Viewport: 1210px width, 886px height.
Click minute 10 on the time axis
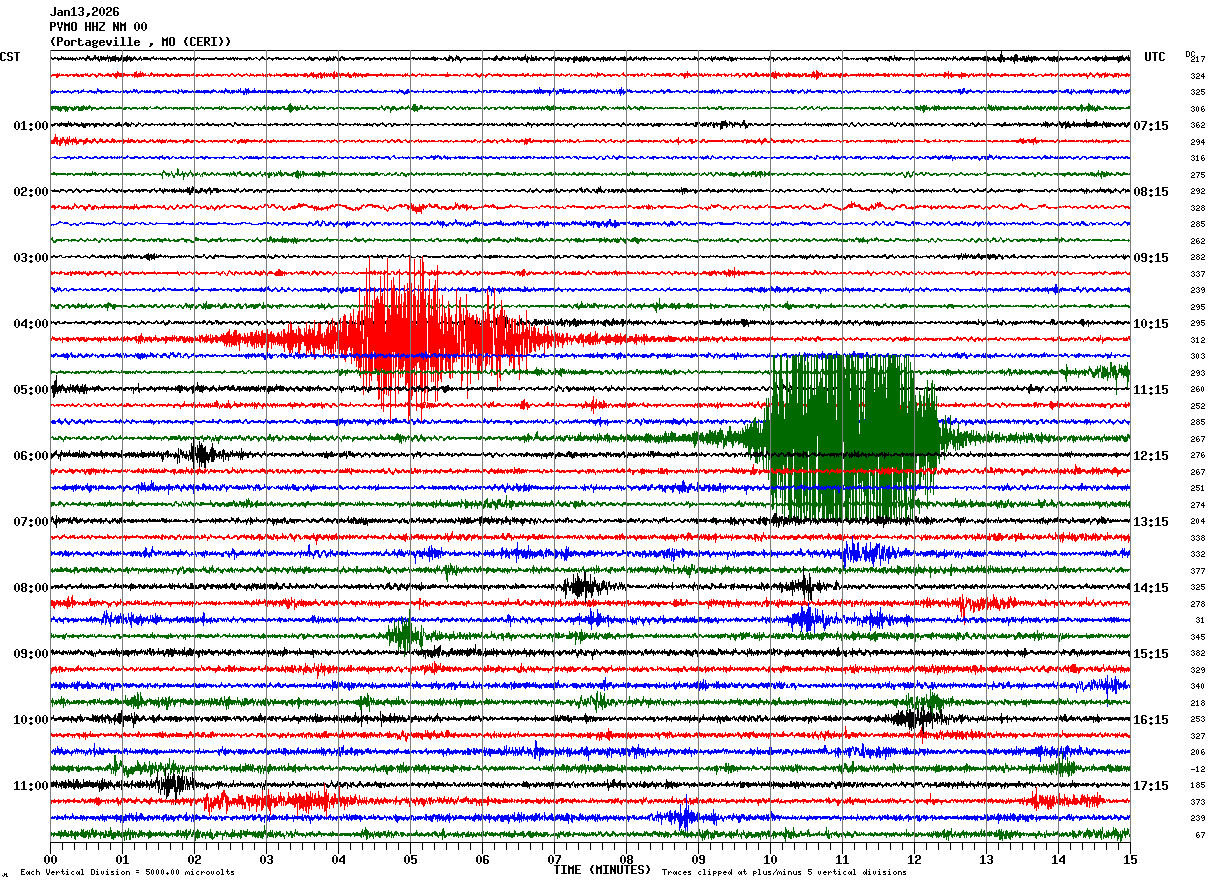pos(770,859)
